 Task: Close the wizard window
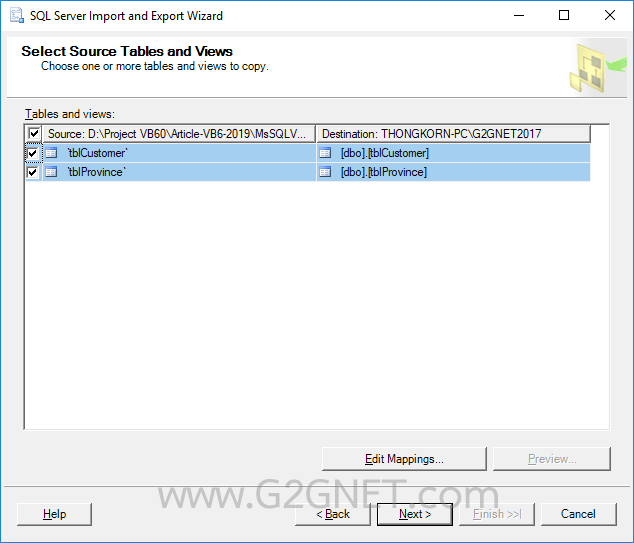[x=610, y=15]
